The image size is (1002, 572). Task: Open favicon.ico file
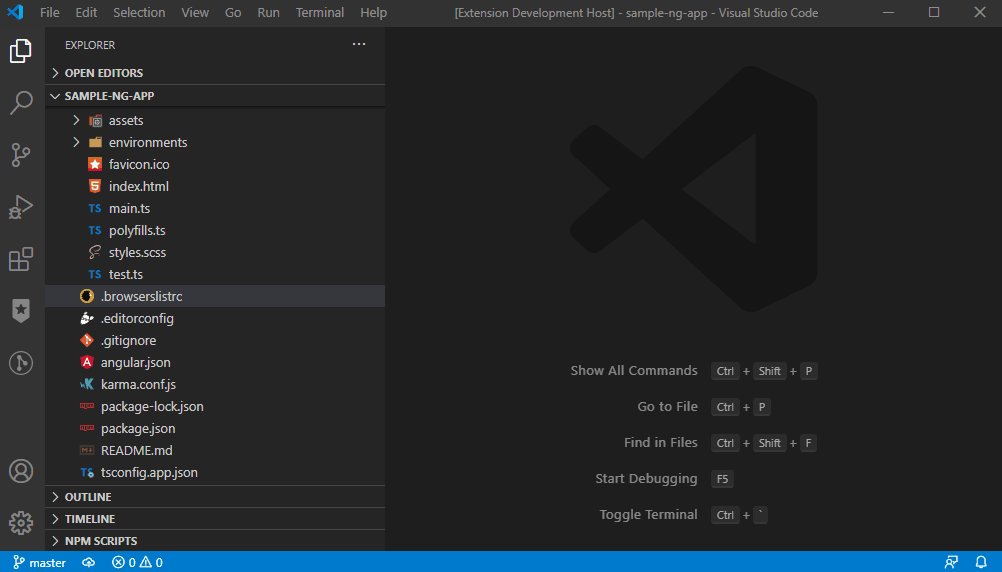[215, 164]
